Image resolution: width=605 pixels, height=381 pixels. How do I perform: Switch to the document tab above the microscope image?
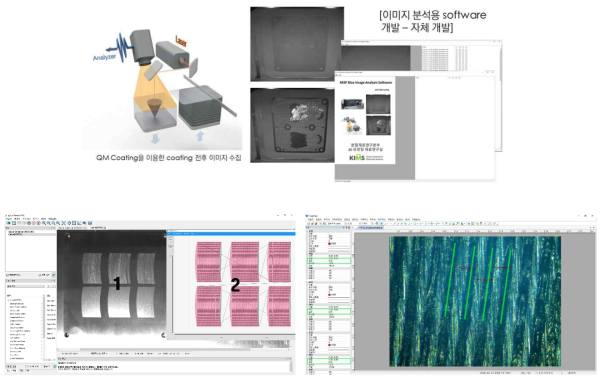pos(370,228)
